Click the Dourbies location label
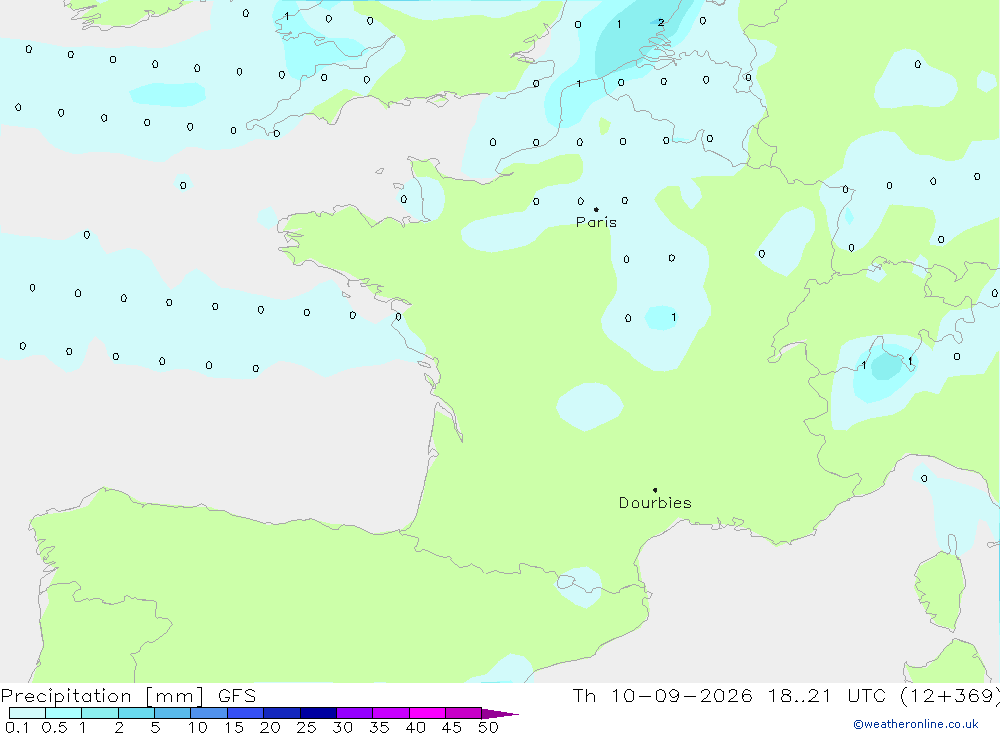This screenshot has width=1000, height=733. 655,503
